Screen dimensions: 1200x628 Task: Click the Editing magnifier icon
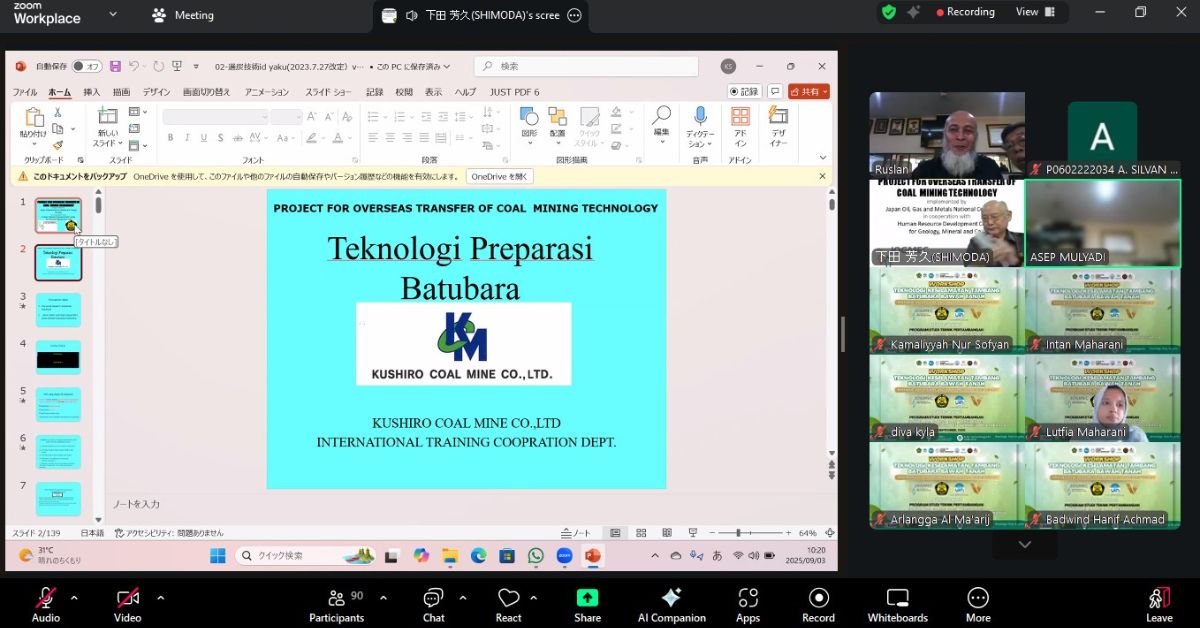(661, 115)
